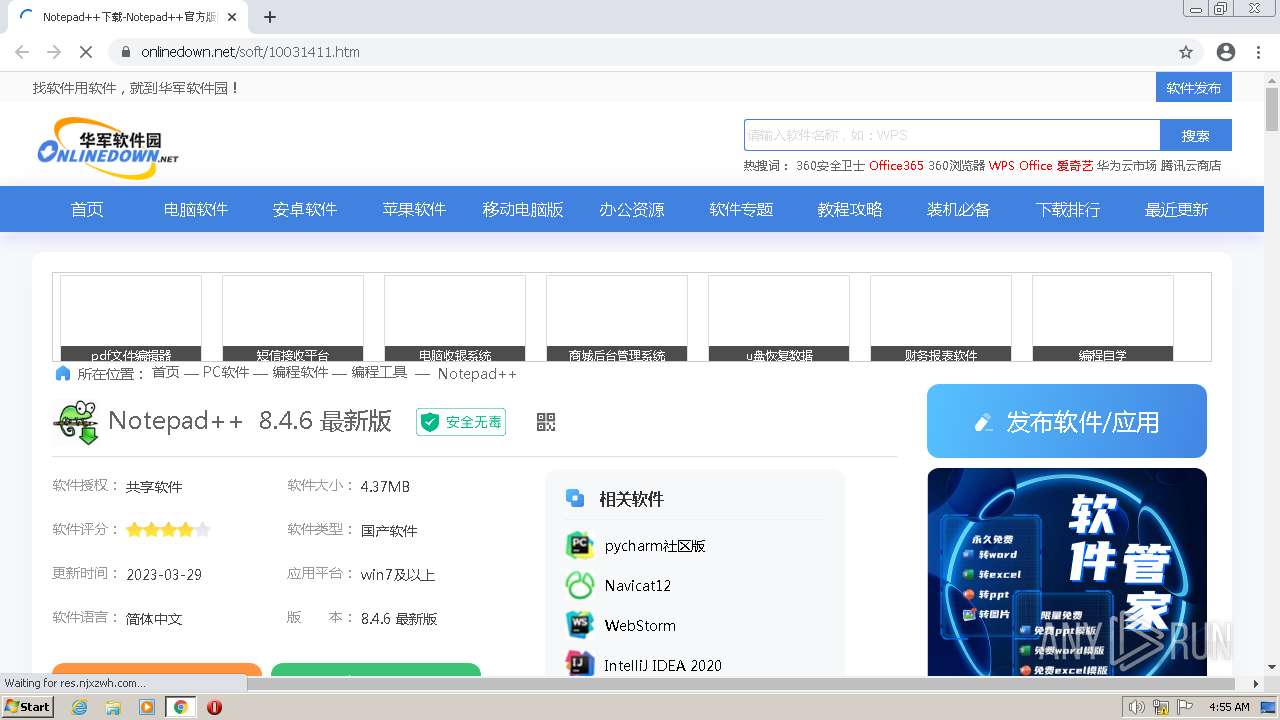Click the volume speaker tray icon
The width and height of the screenshot is (1280, 720).
coord(1137,707)
